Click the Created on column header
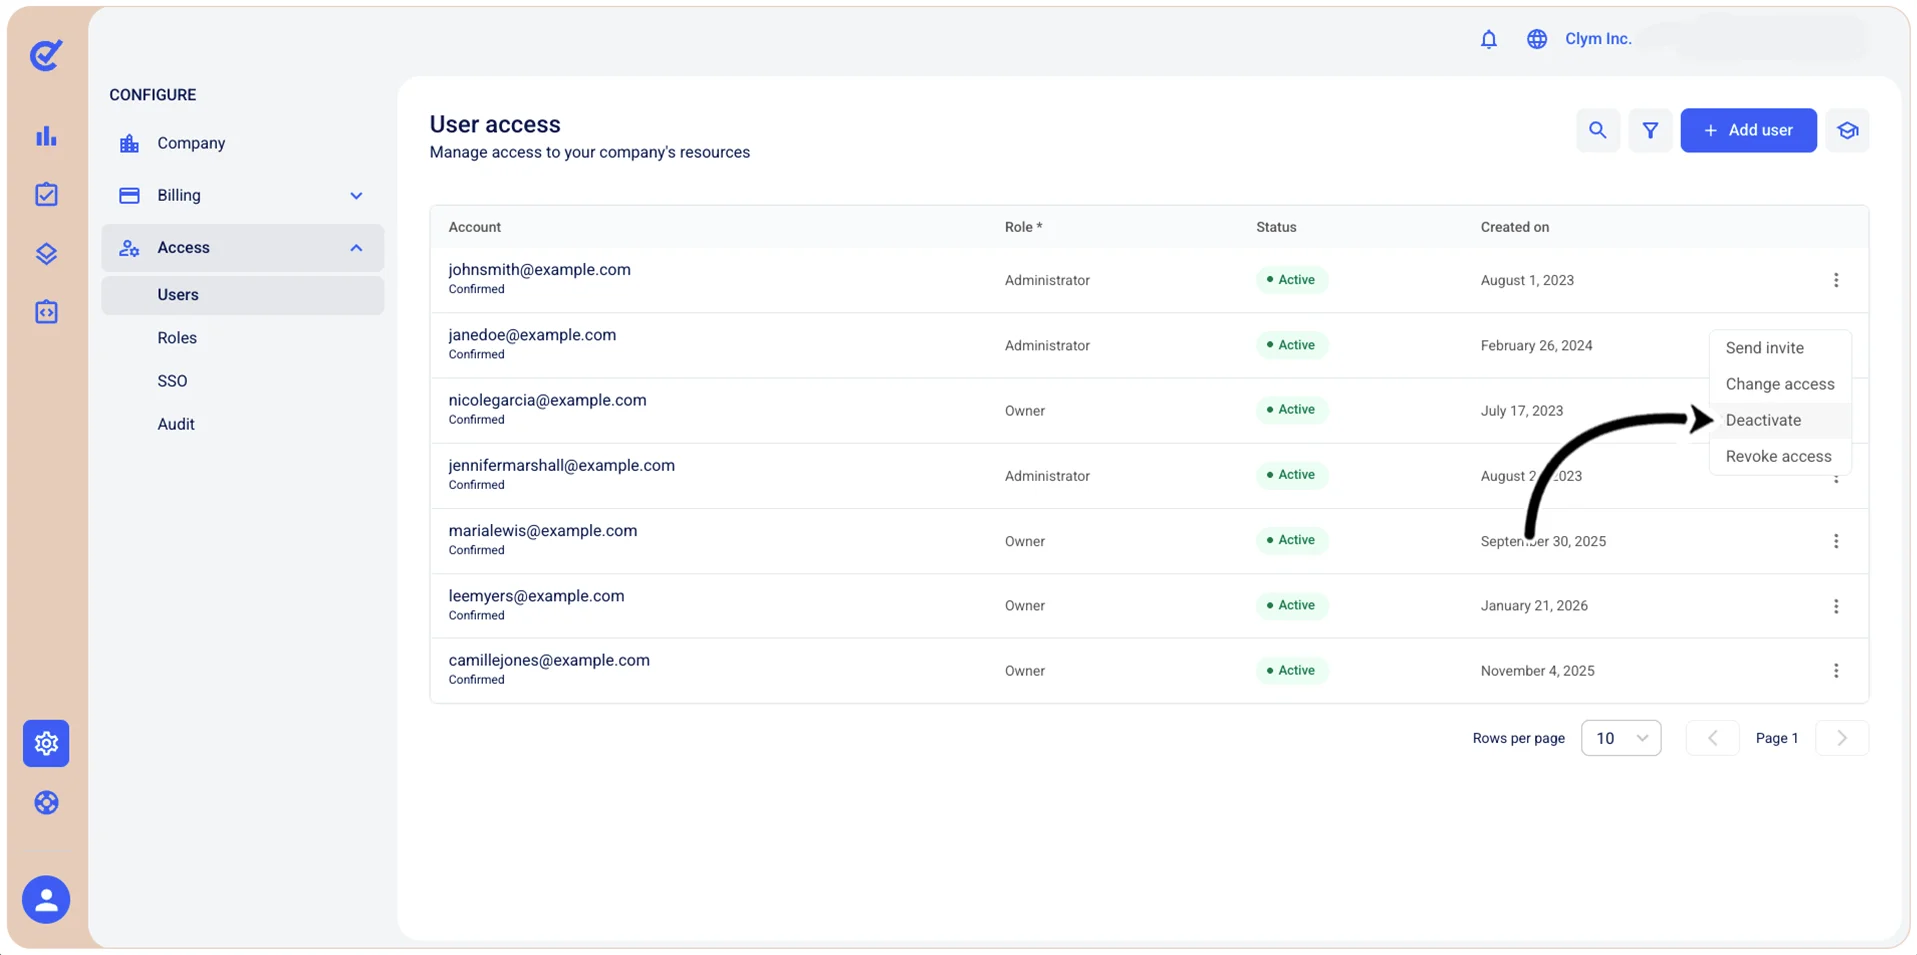This screenshot has height=955, width=1917. click(x=1514, y=227)
